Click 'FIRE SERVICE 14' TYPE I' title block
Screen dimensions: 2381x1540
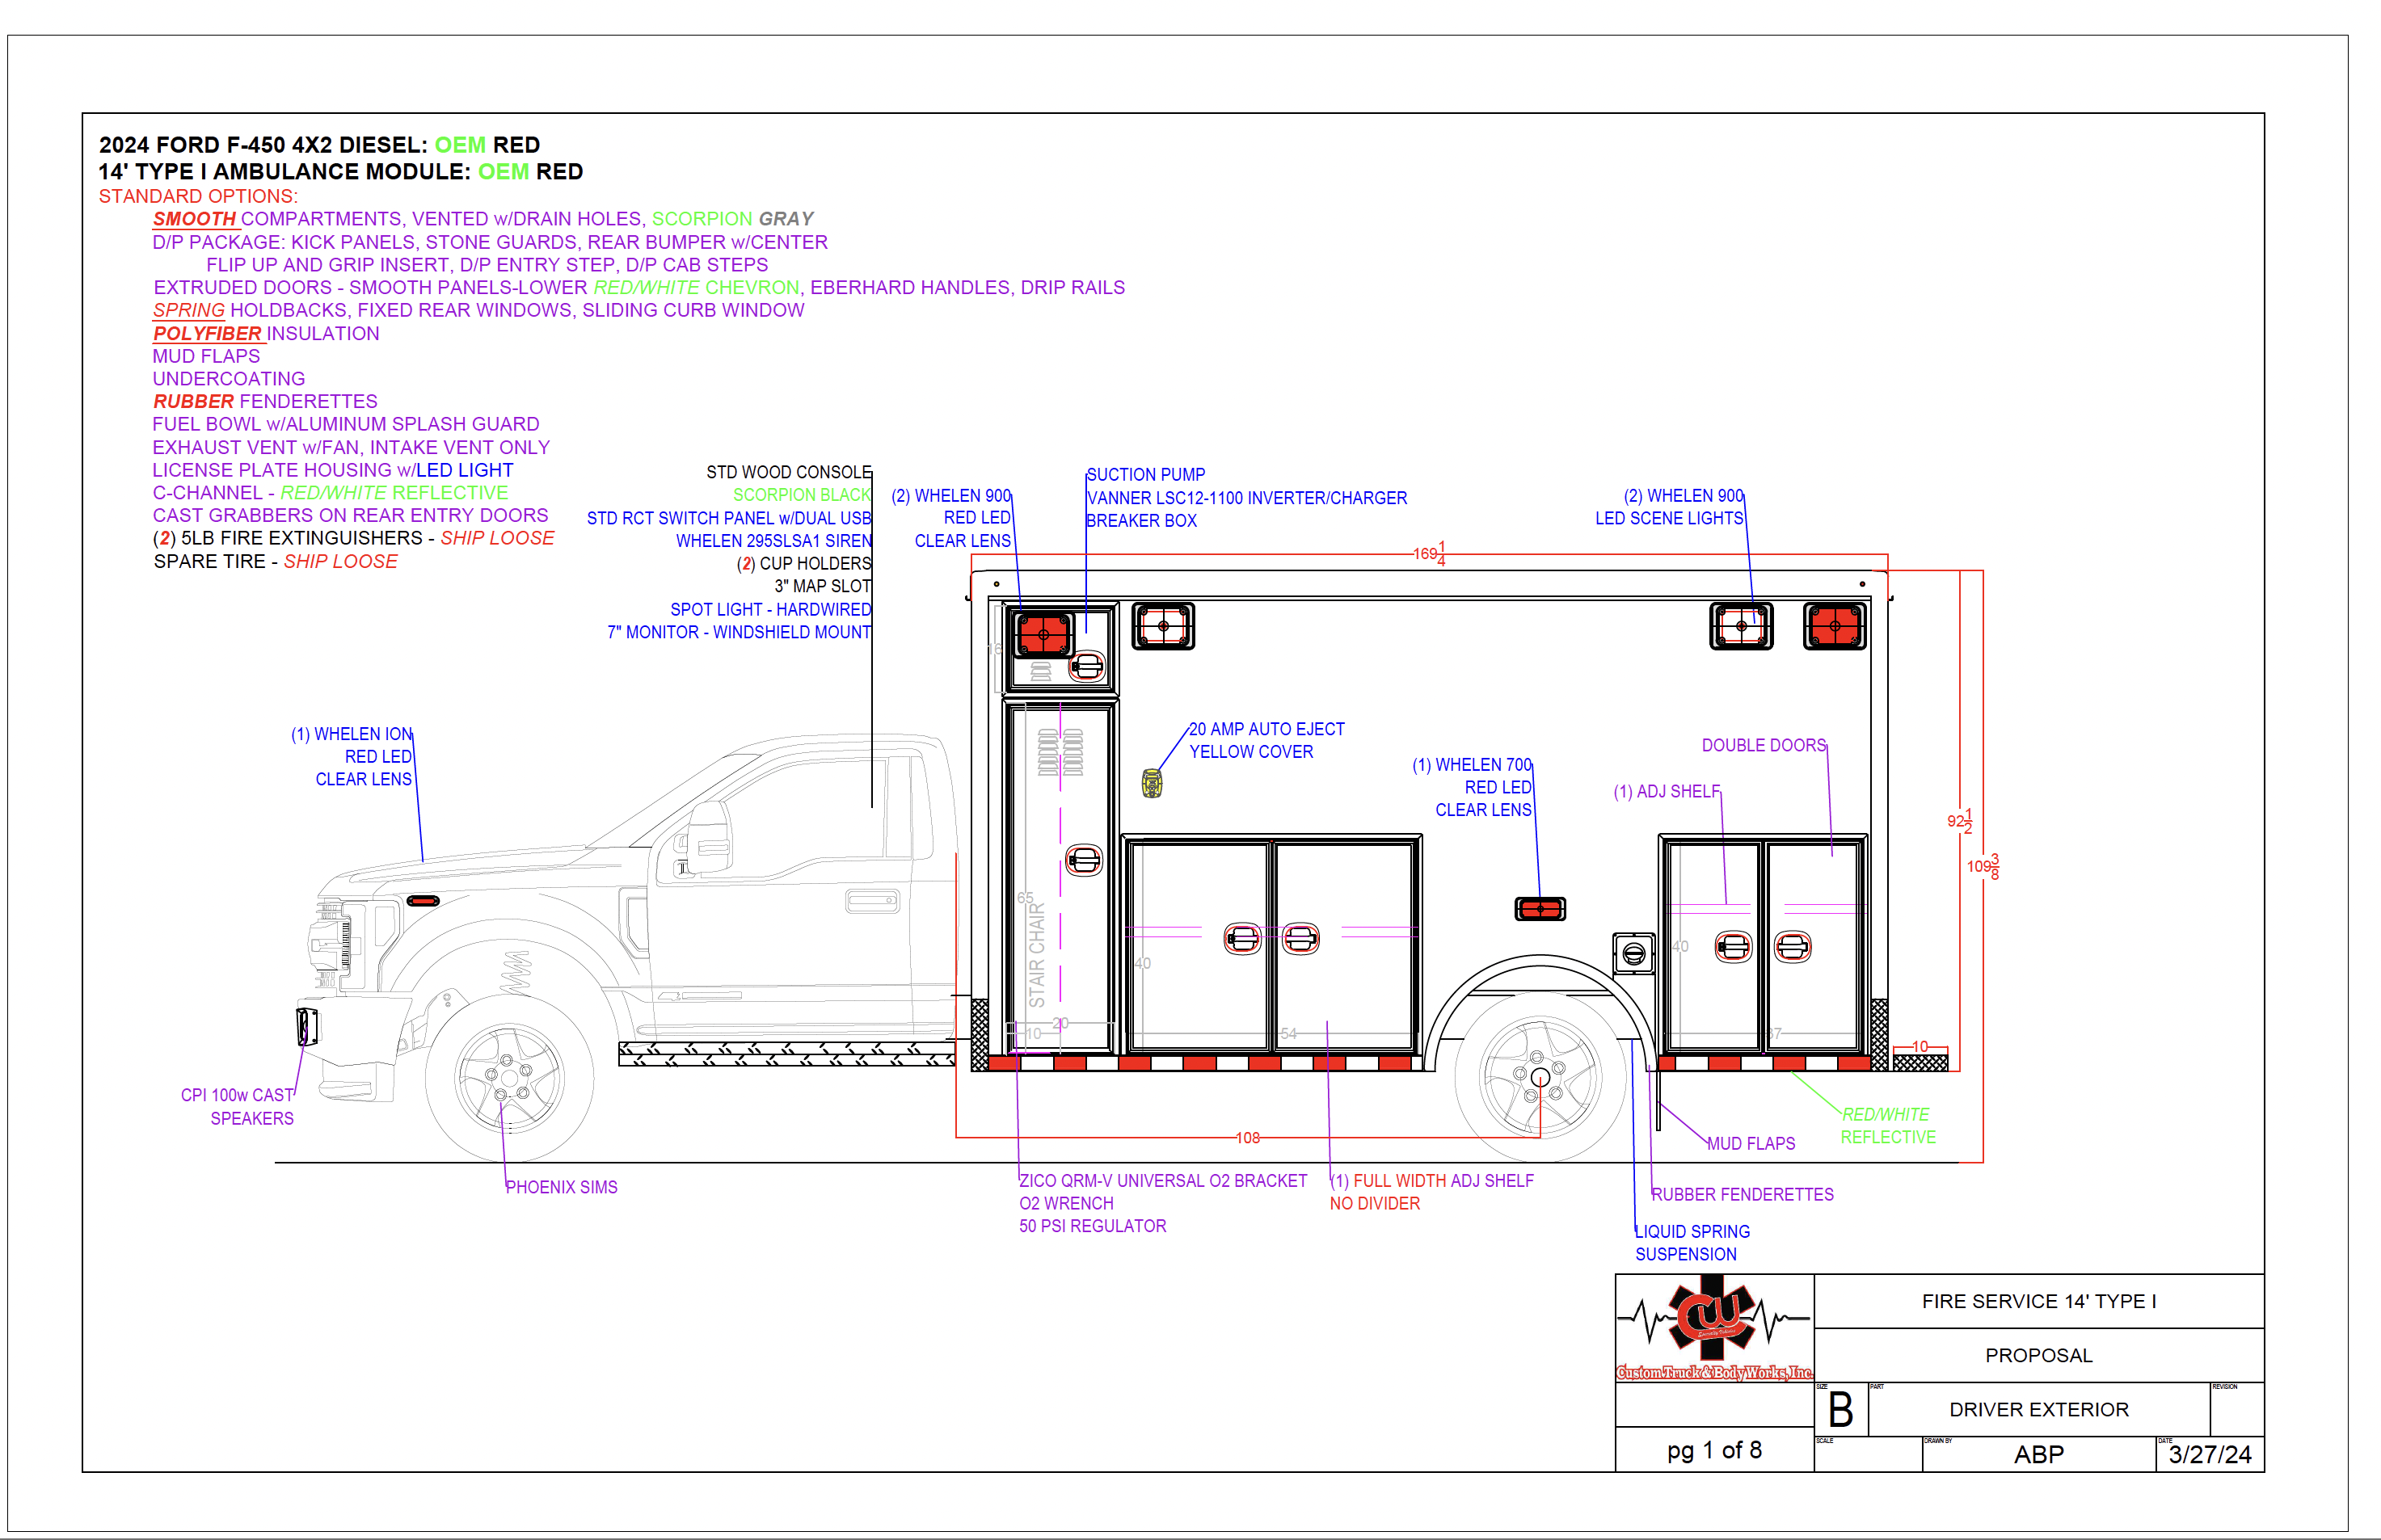pos(2039,1301)
